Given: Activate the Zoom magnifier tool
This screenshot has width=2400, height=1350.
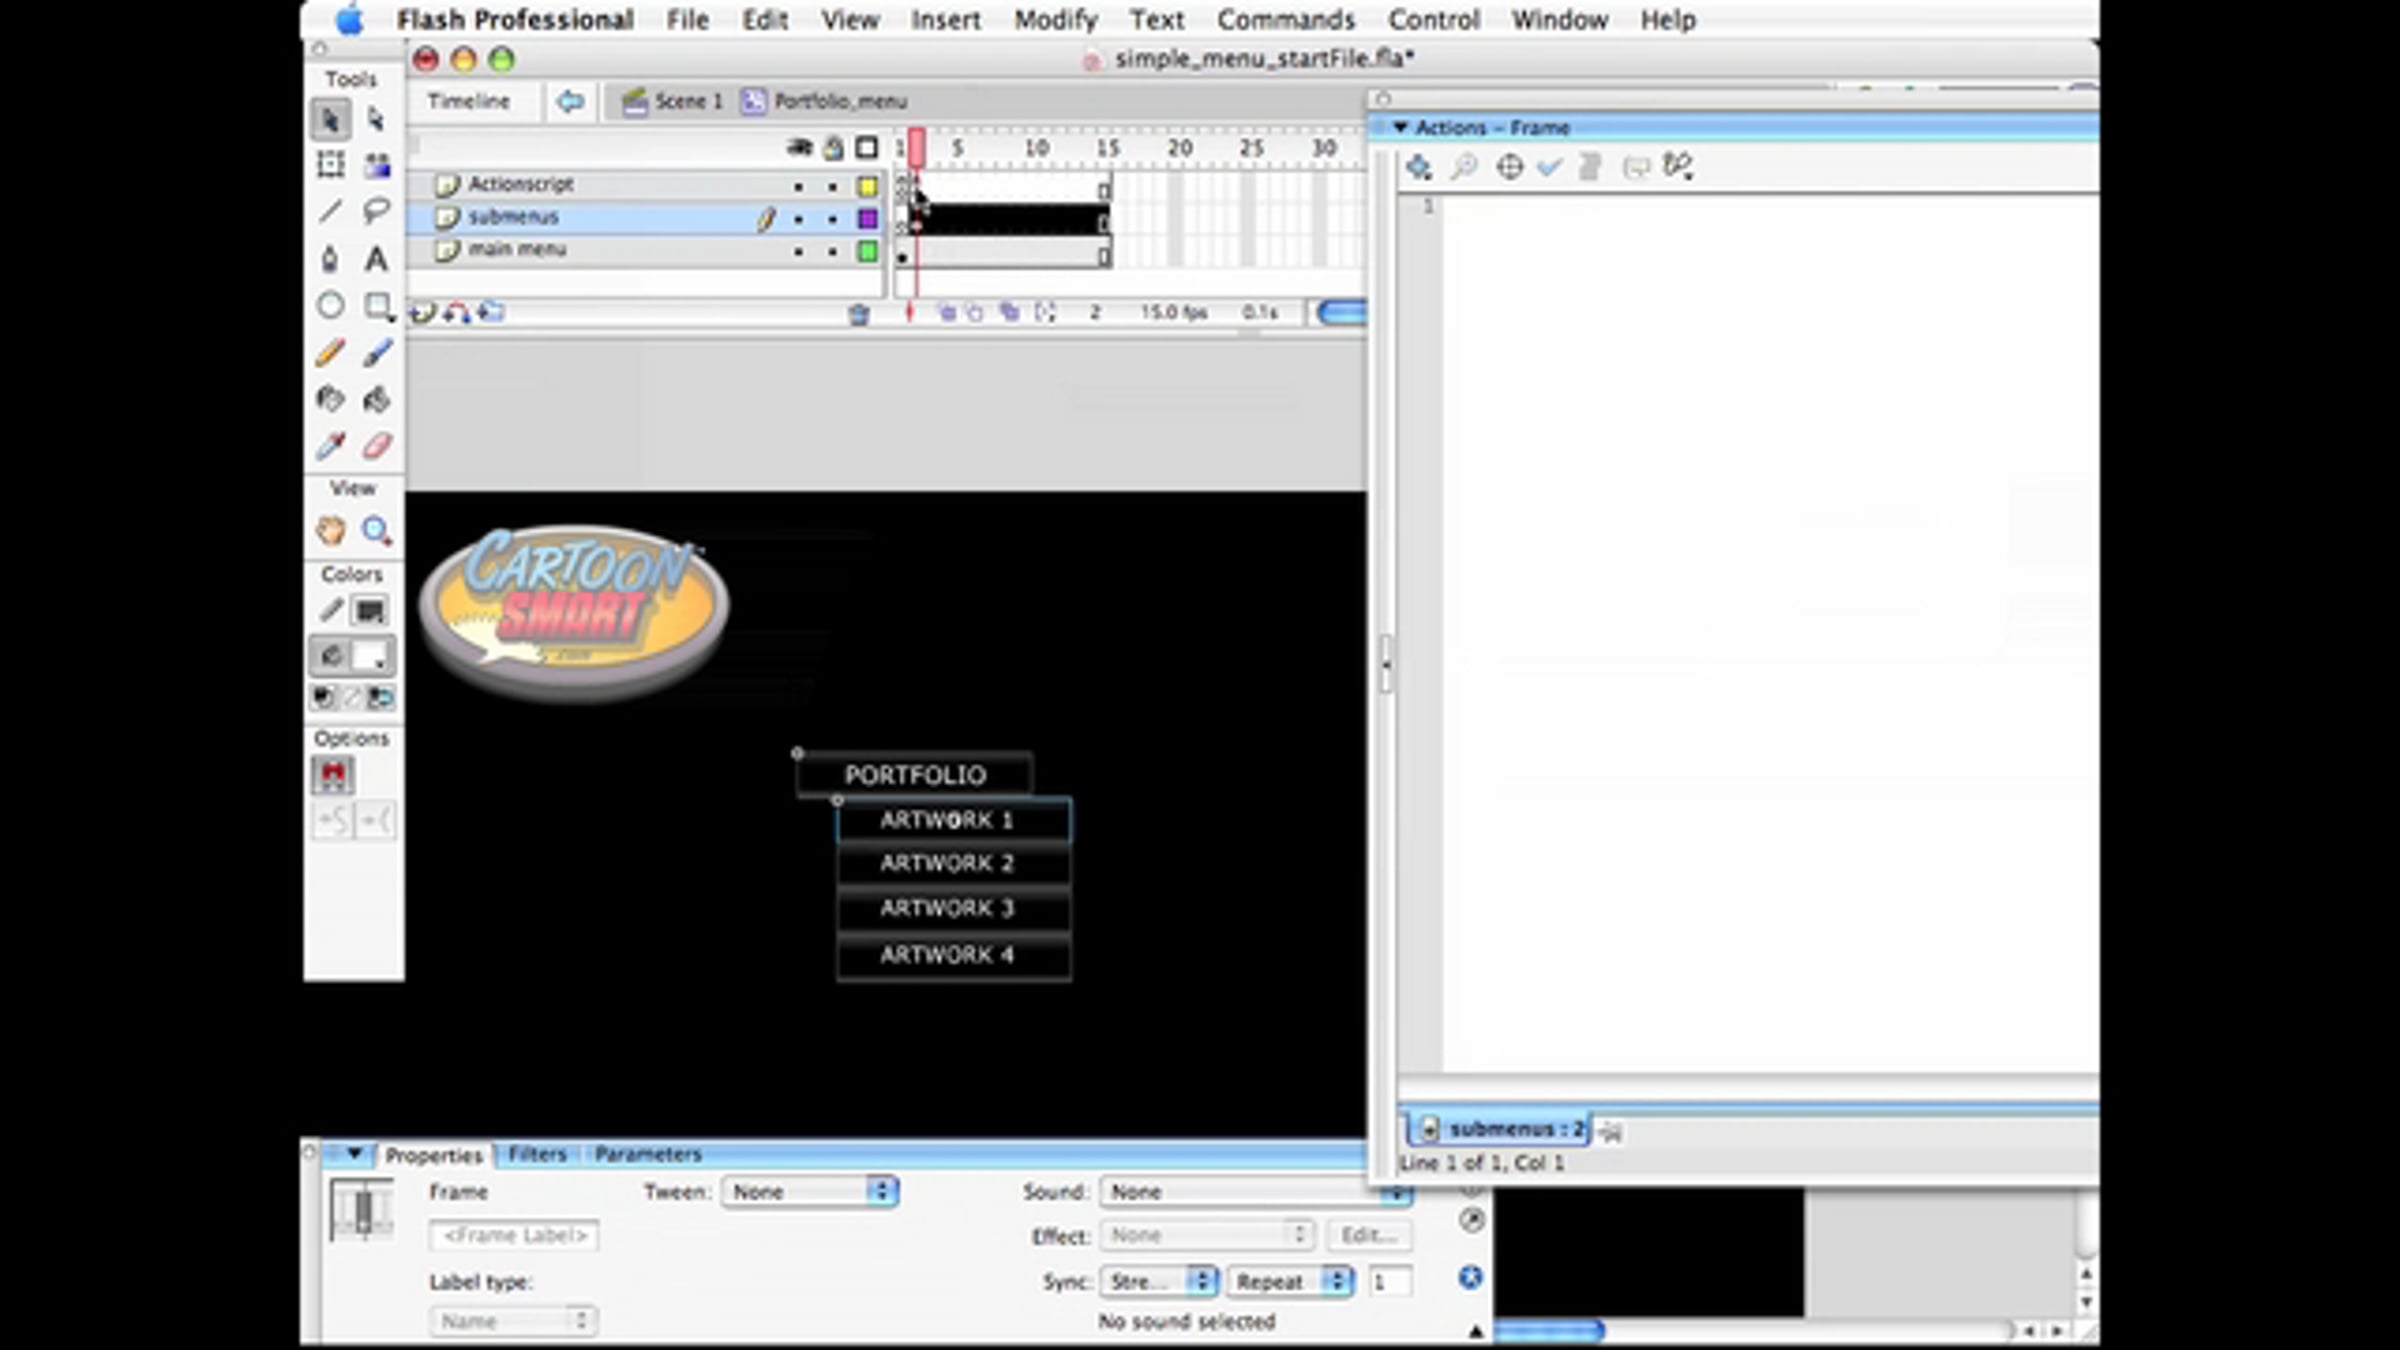Looking at the screenshot, I should coord(376,530).
